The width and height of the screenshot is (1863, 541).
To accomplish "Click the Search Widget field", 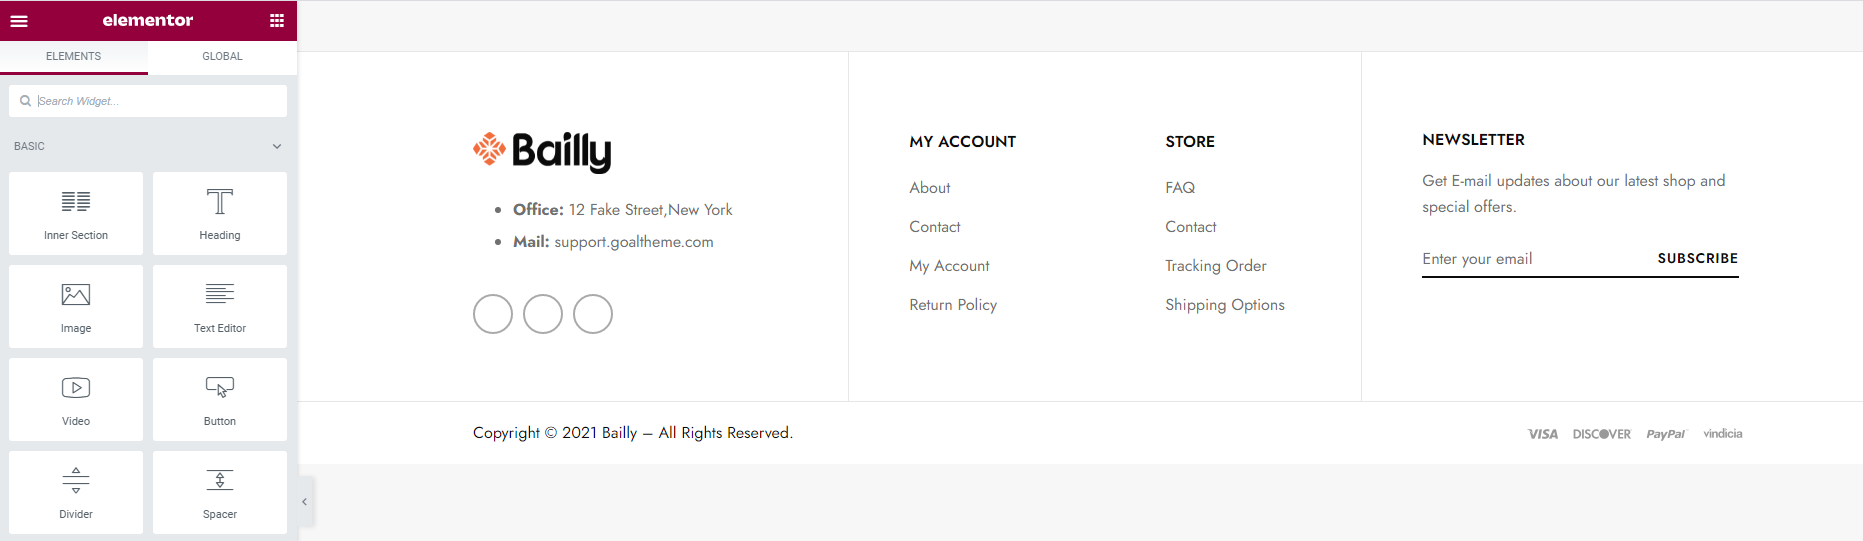I will tap(148, 101).
